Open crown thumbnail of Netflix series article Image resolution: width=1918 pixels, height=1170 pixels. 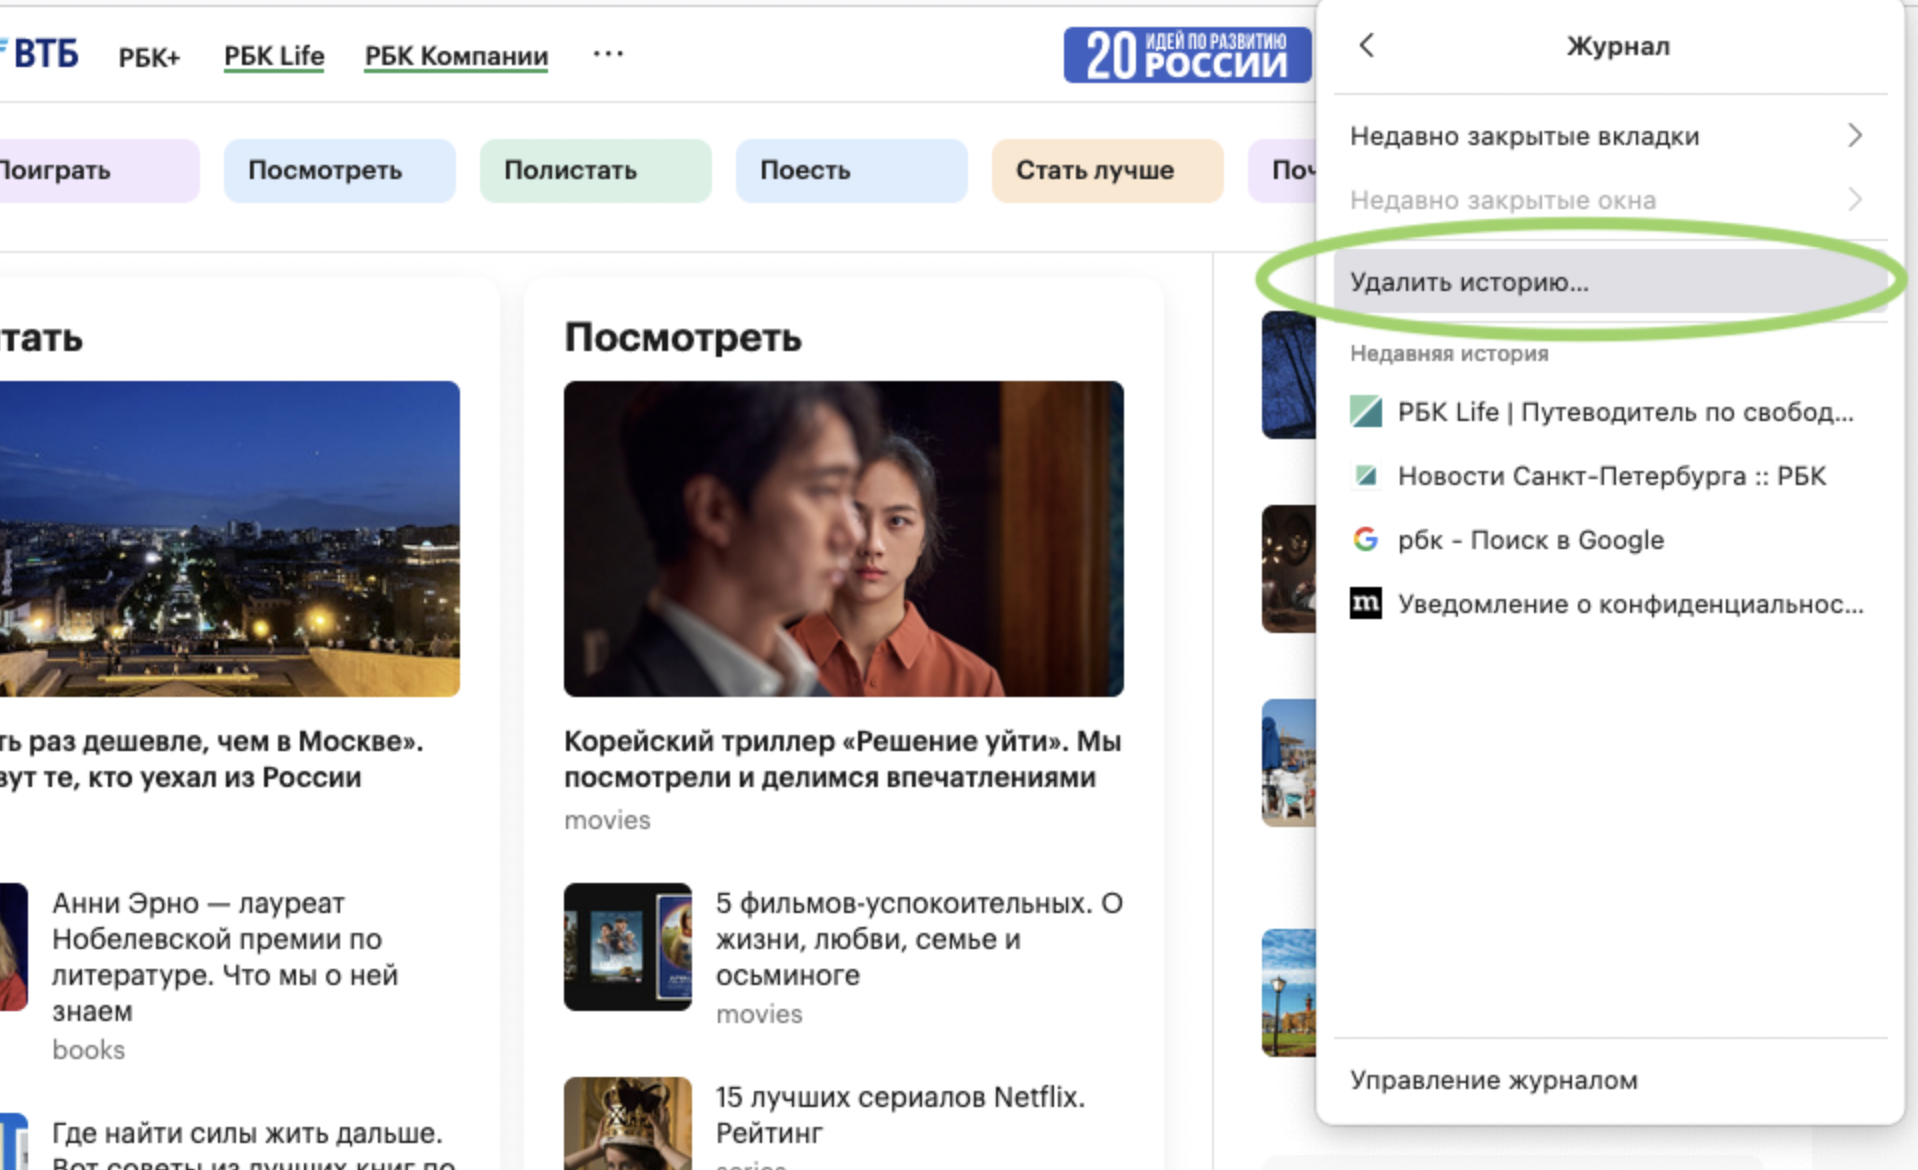tap(627, 1123)
